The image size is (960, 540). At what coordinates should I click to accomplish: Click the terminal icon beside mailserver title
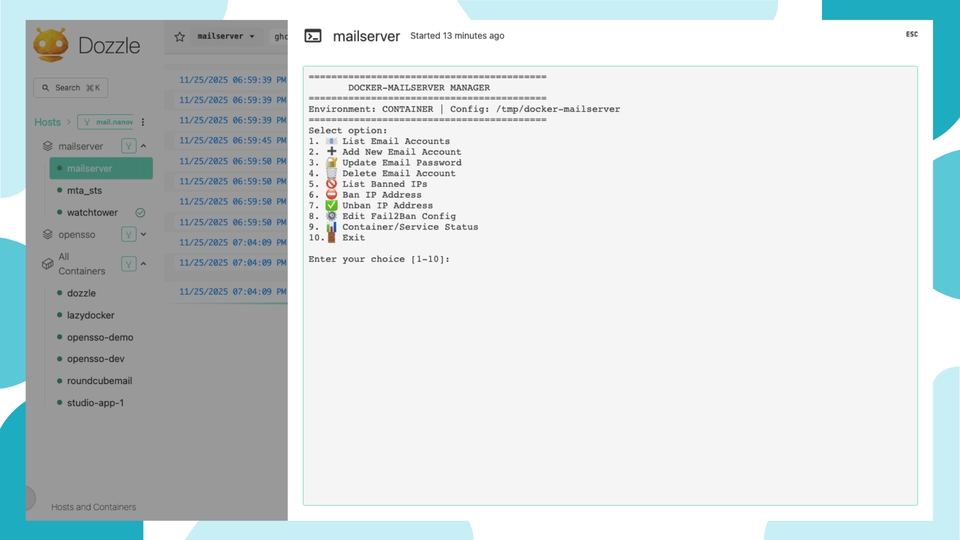point(313,36)
